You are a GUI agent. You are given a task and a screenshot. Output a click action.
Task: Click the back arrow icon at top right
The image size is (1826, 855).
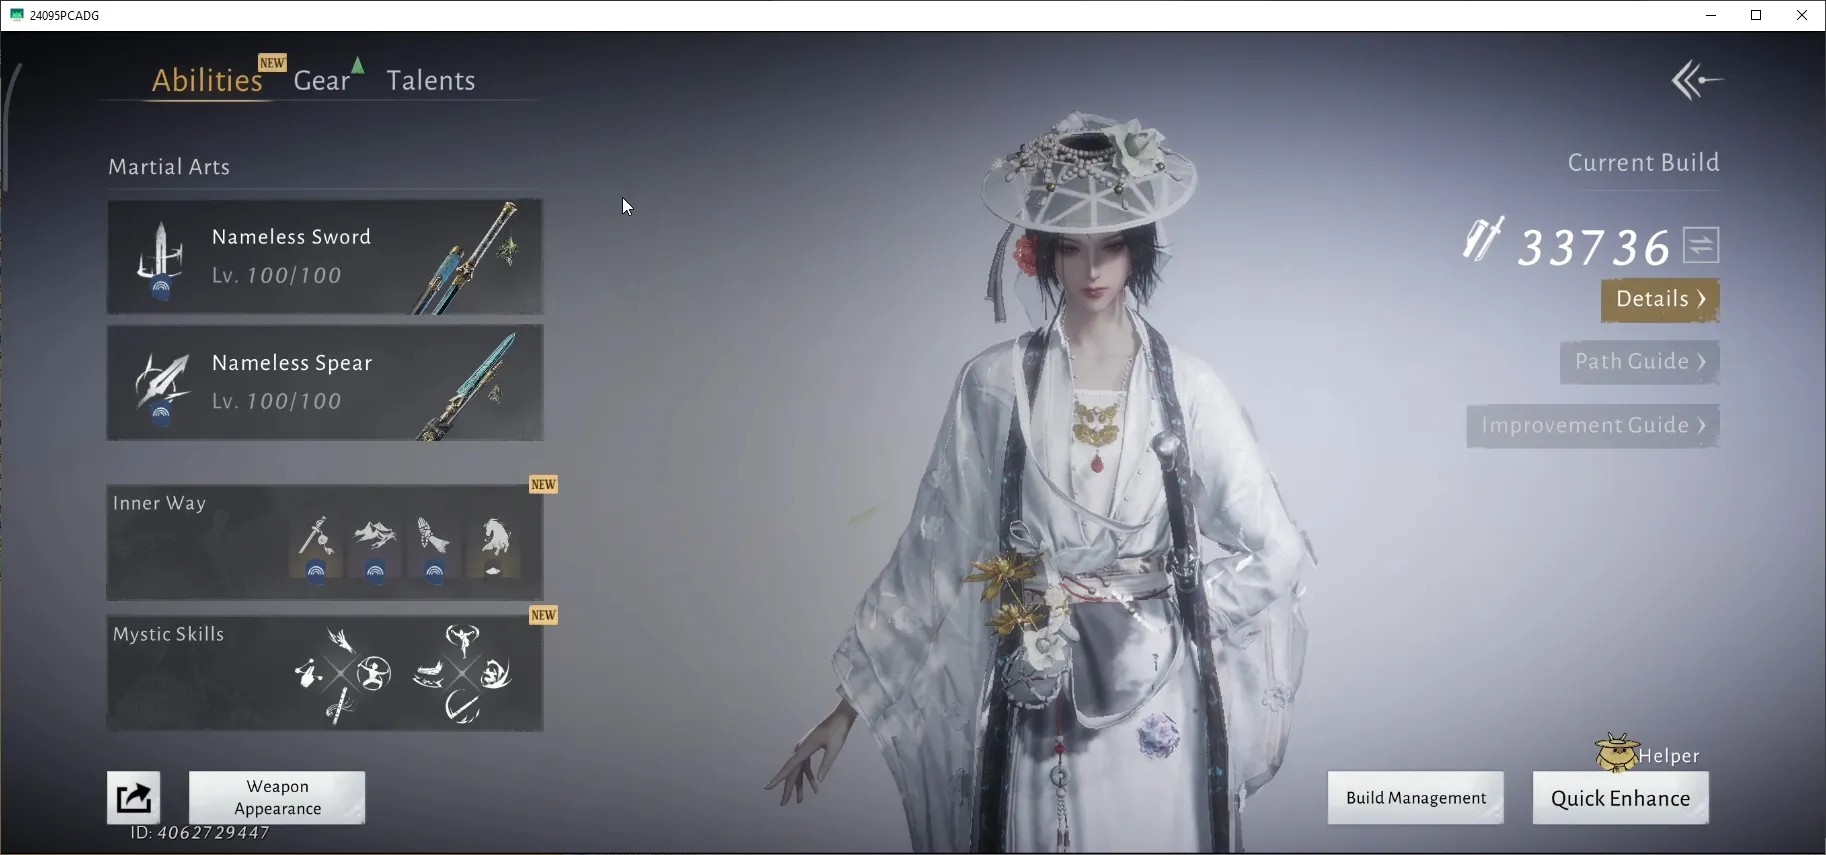point(1697,80)
